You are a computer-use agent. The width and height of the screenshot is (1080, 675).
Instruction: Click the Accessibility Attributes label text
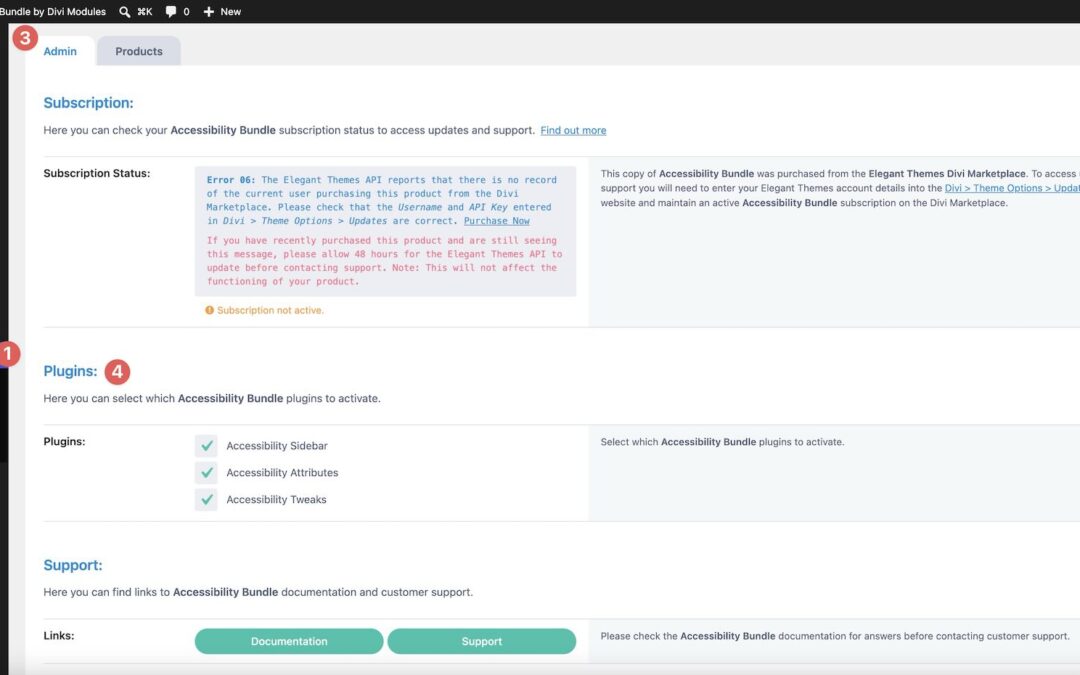pyautogui.click(x=282, y=473)
